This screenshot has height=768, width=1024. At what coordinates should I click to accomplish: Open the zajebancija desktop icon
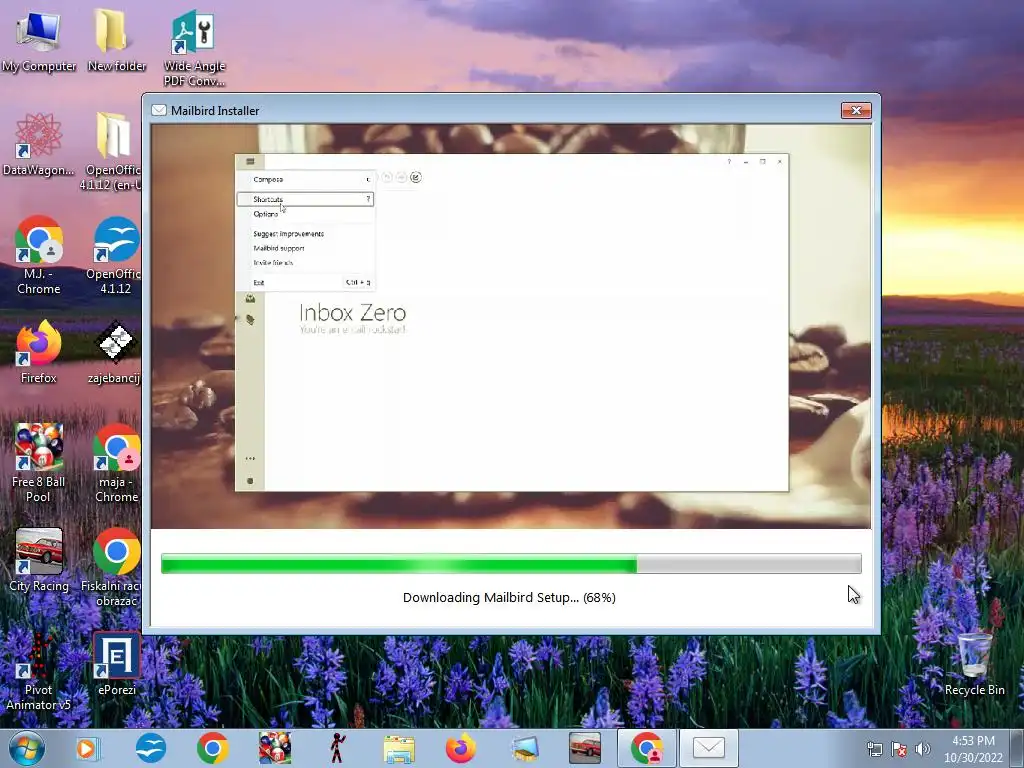tap(115, 352)
